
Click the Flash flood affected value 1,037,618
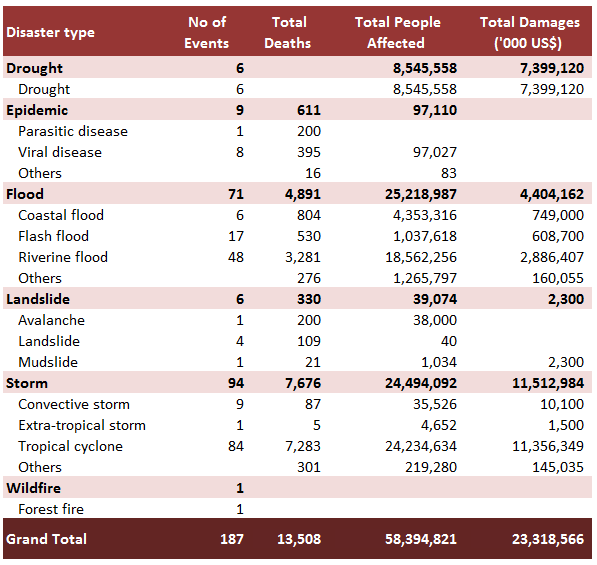point(425,236)
